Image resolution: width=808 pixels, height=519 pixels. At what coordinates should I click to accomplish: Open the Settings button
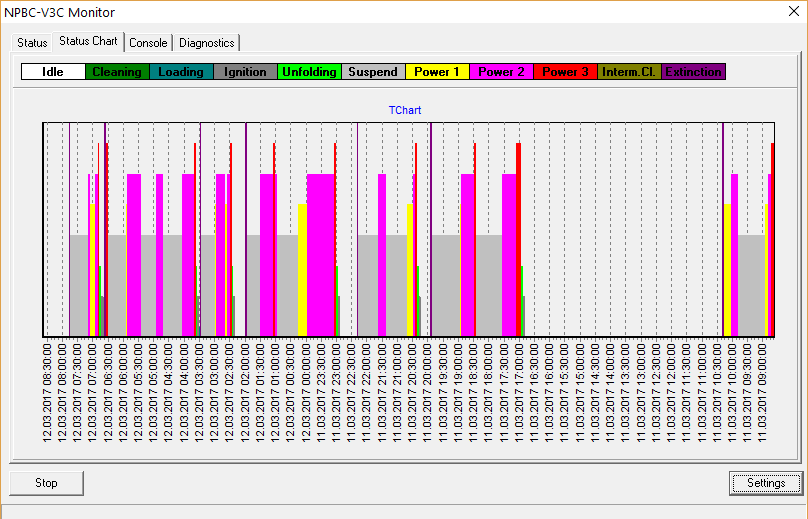coord(765,483)
